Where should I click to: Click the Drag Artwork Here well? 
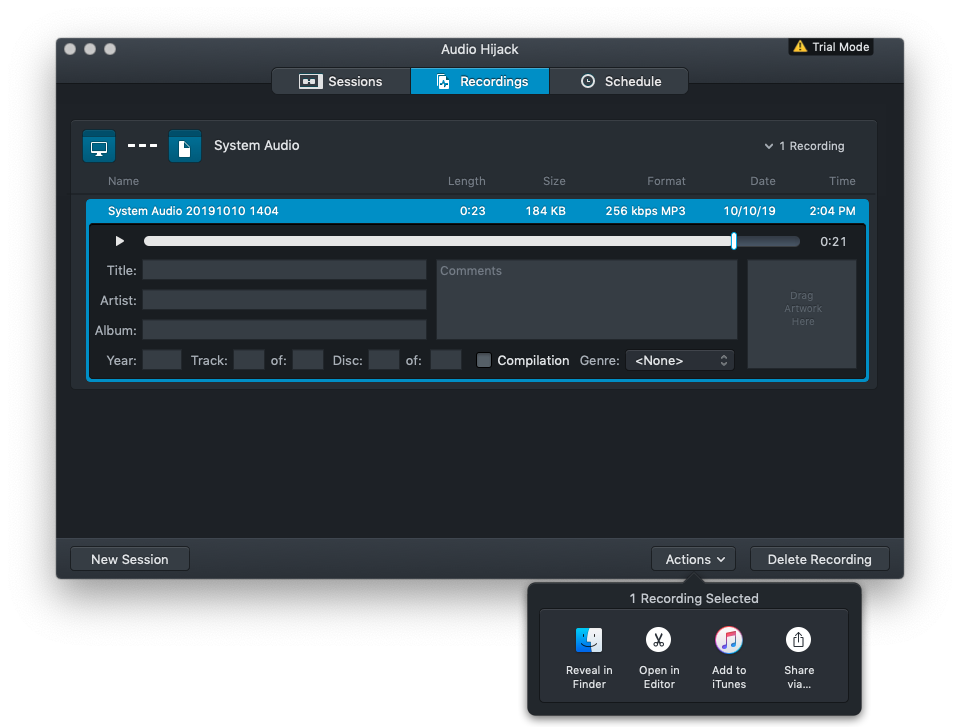[801, 314]
